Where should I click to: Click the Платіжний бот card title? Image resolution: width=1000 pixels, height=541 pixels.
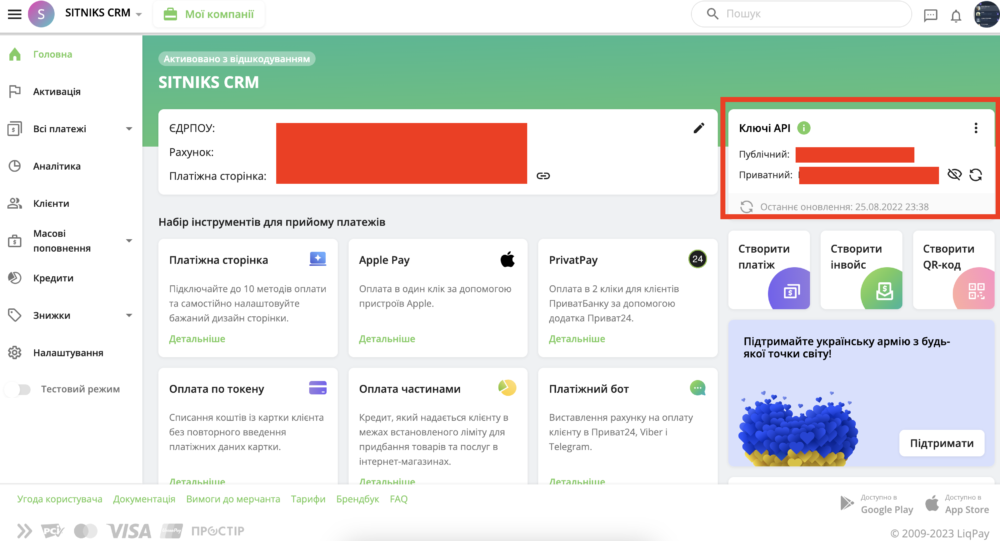(589, 389)
